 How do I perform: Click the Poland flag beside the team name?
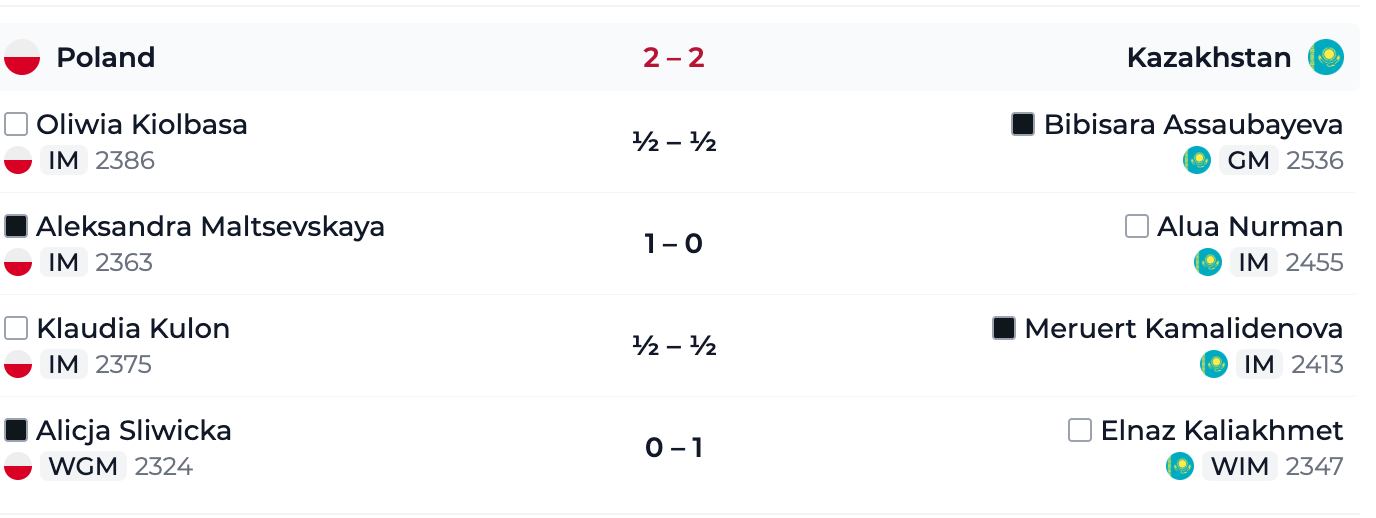coord(22,57)
